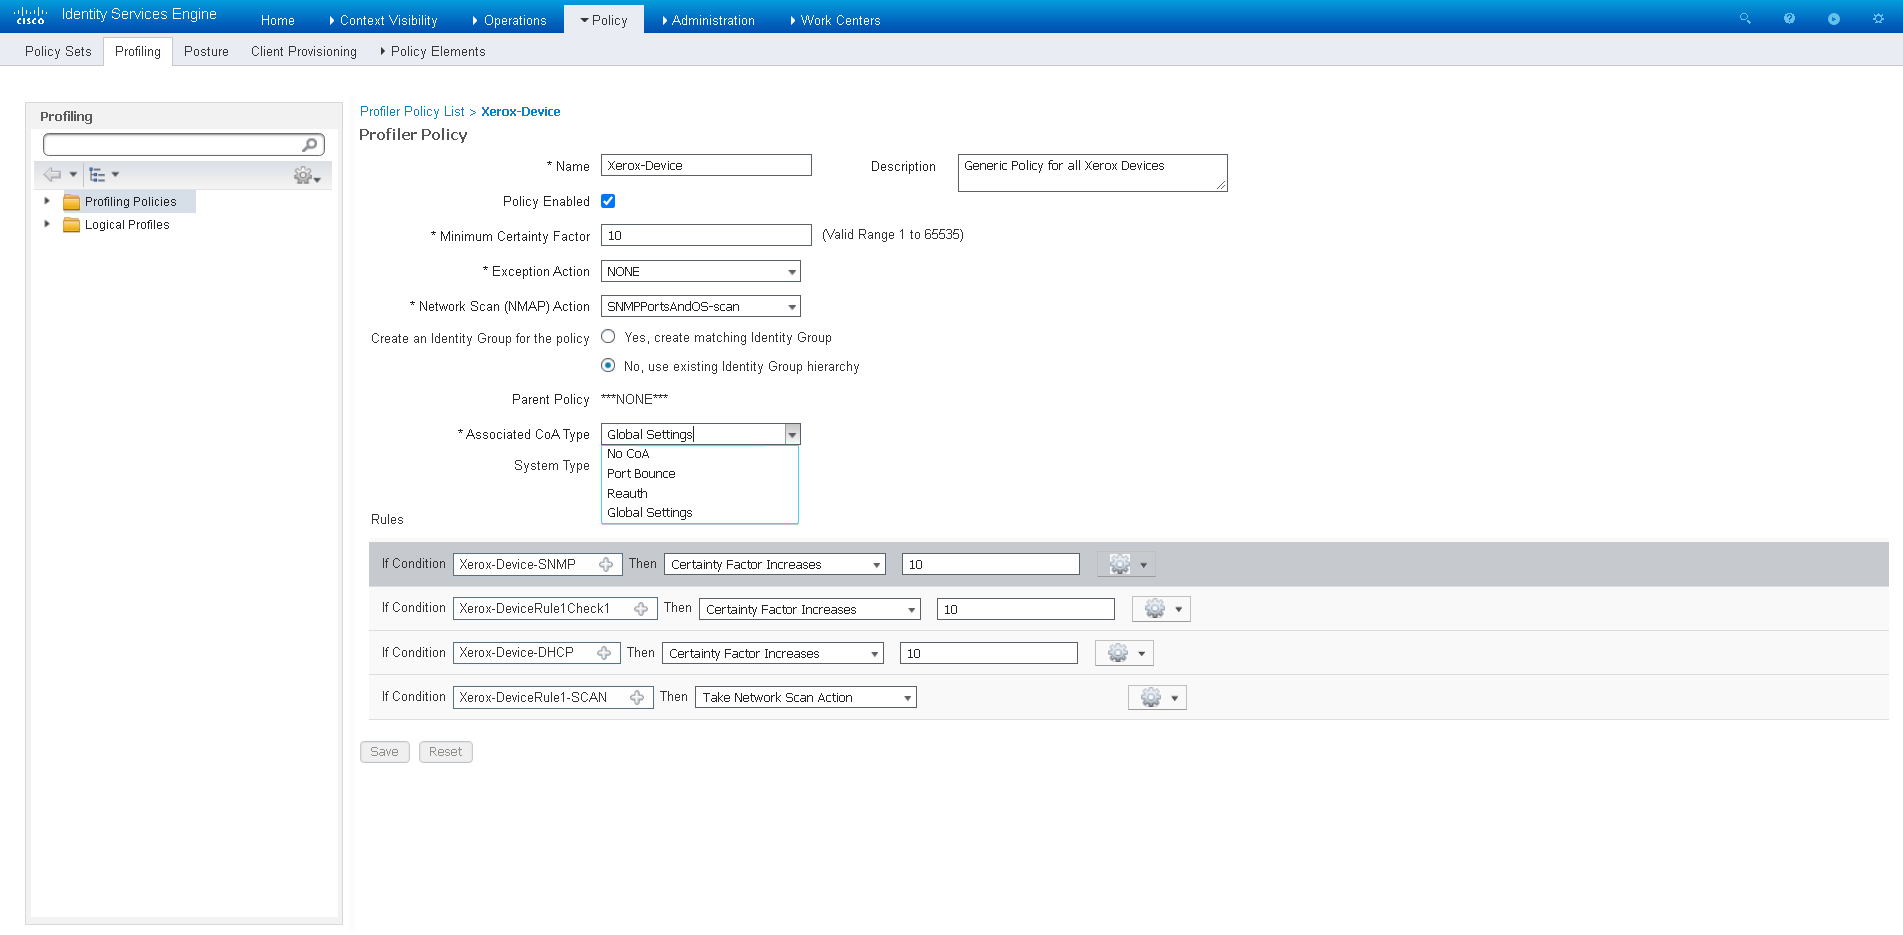This screenshot has height=935, width=1903.
Task: Uncheck the Policy Enabled checkbox
Action: pos(608,201)
